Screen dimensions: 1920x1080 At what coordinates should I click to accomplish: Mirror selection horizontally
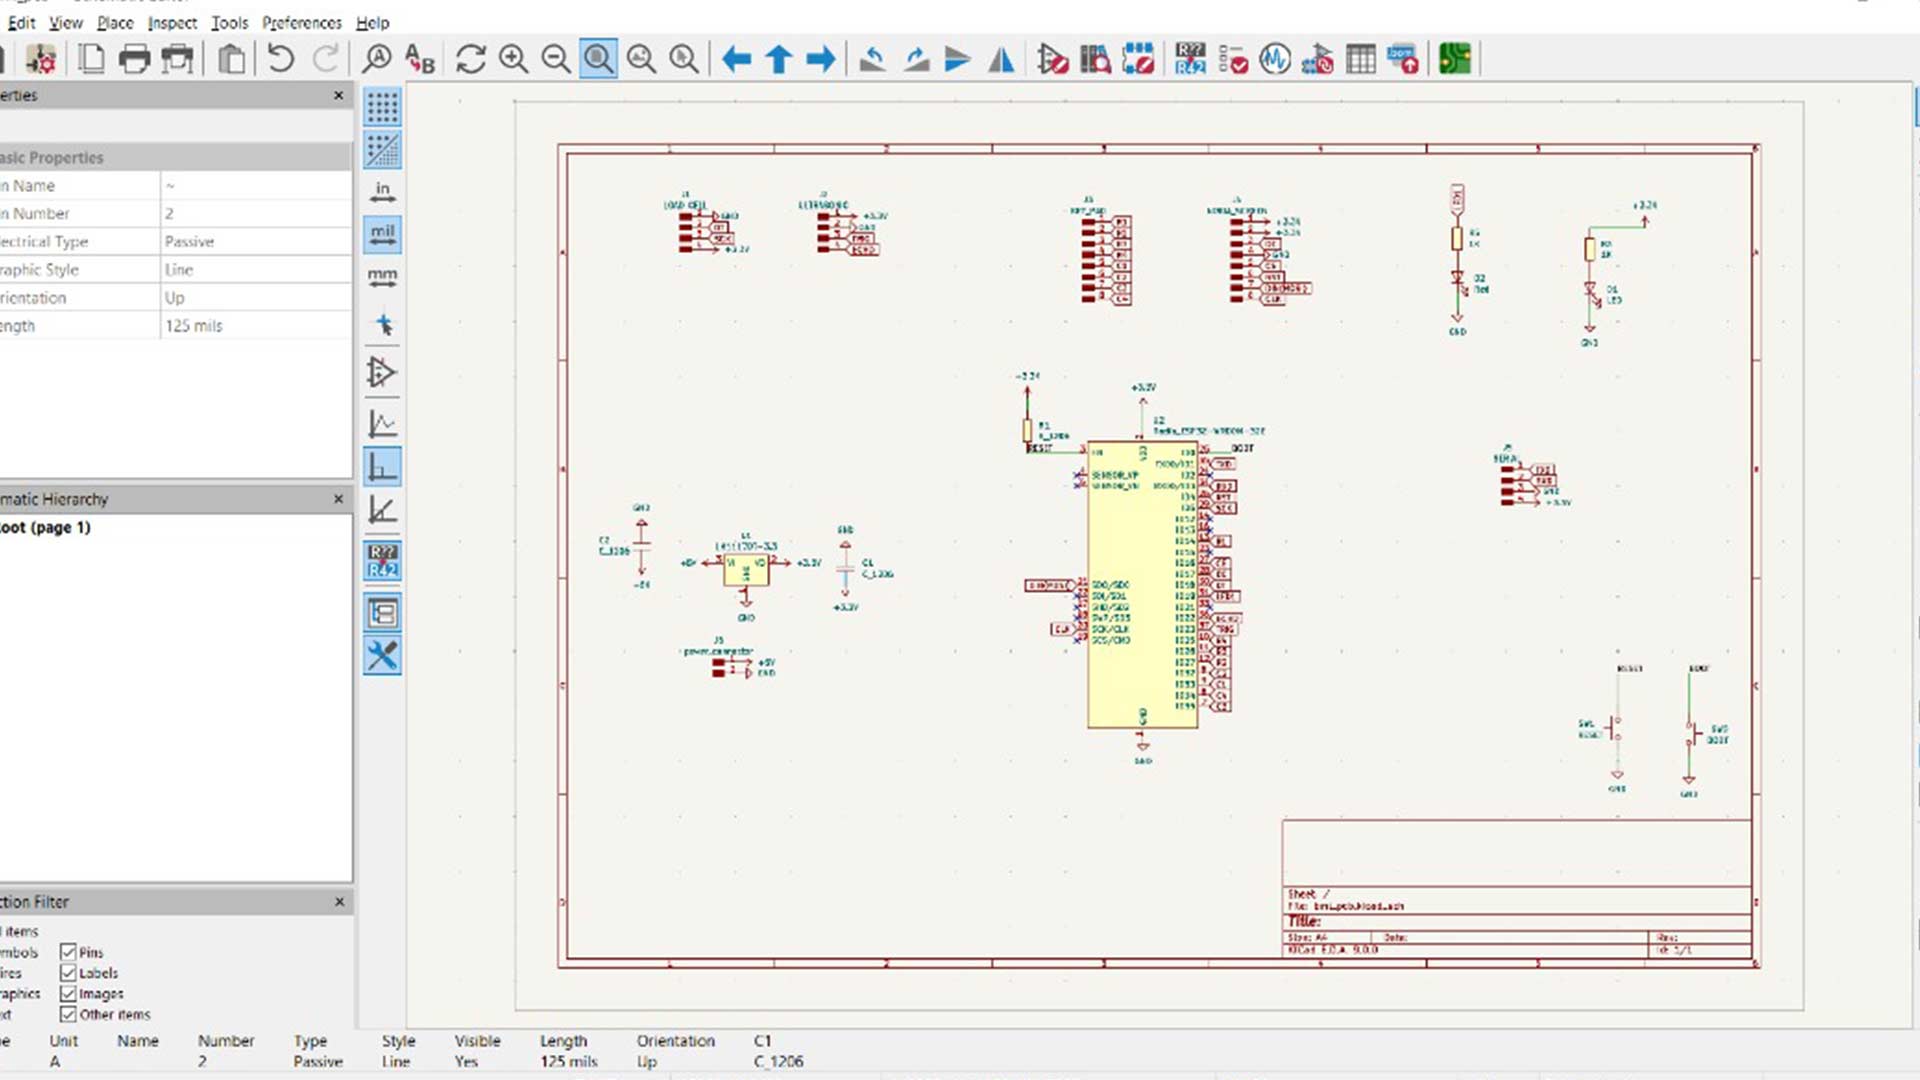coord(1001,59)
